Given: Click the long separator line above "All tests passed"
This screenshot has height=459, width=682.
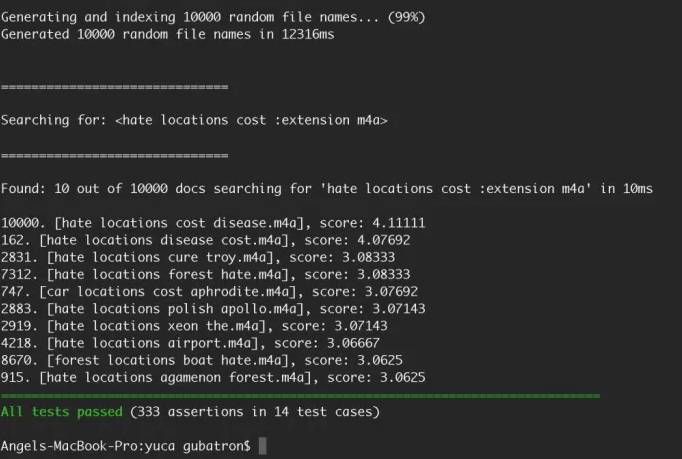Looking at the screenshot, I should click(300, 395).
